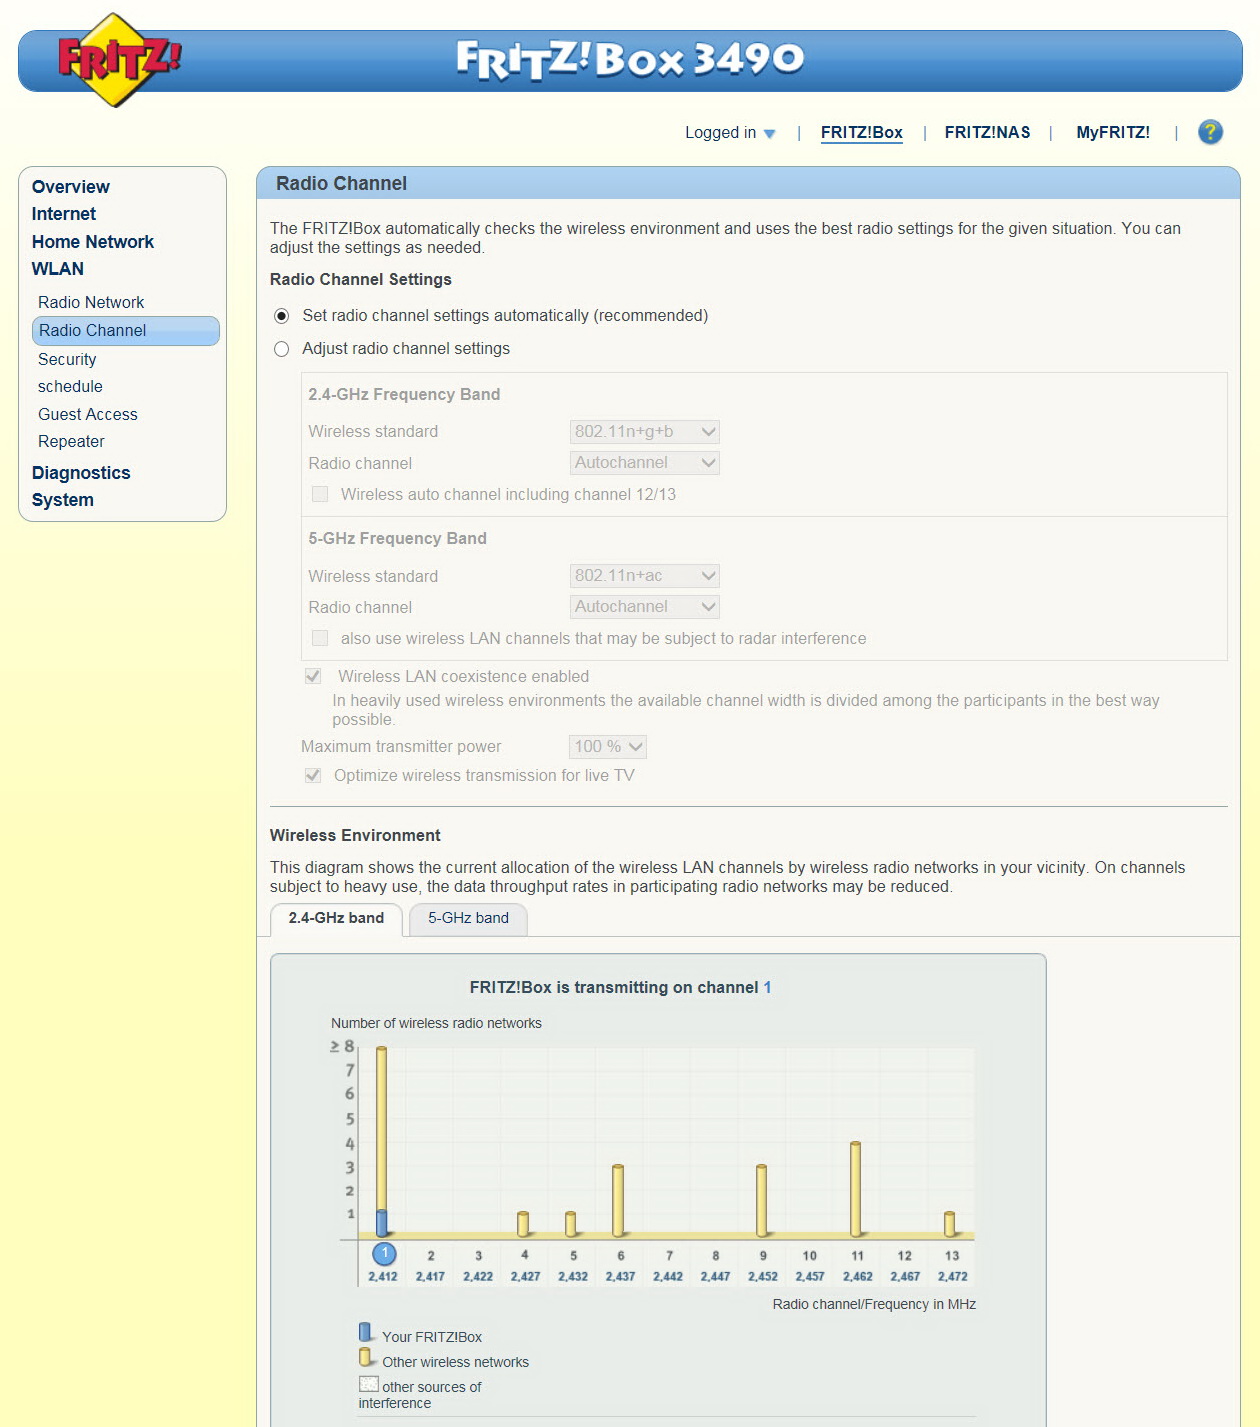Open the FRITZ!NAS link
The width and height of the screenshot is (1260, 1427).
(987, 133)
